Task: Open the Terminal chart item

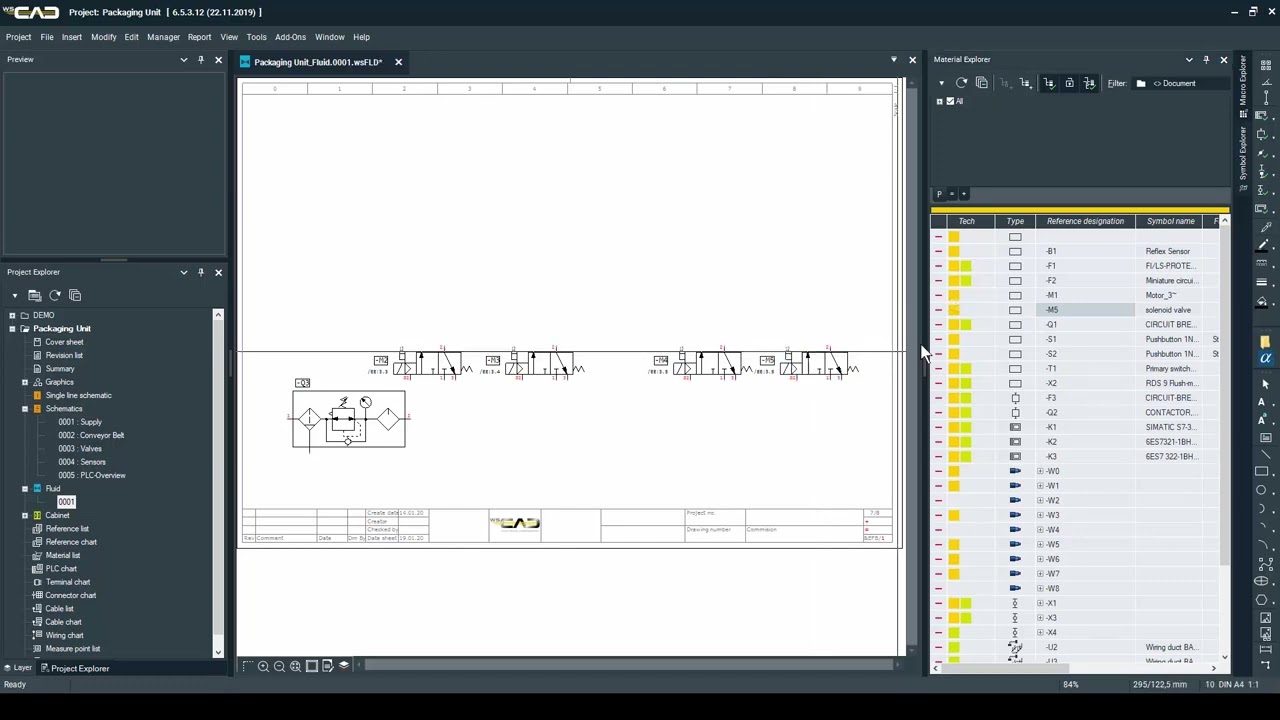Action: [68, 582]
